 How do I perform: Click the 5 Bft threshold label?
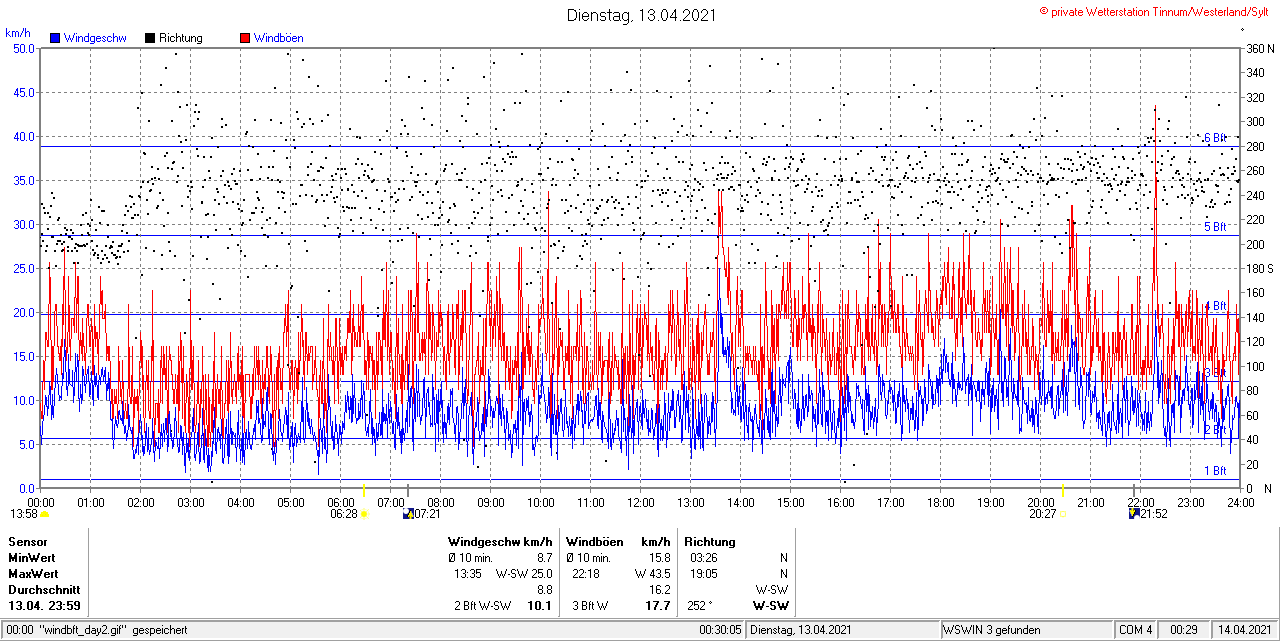click(x=1215, y=227)
